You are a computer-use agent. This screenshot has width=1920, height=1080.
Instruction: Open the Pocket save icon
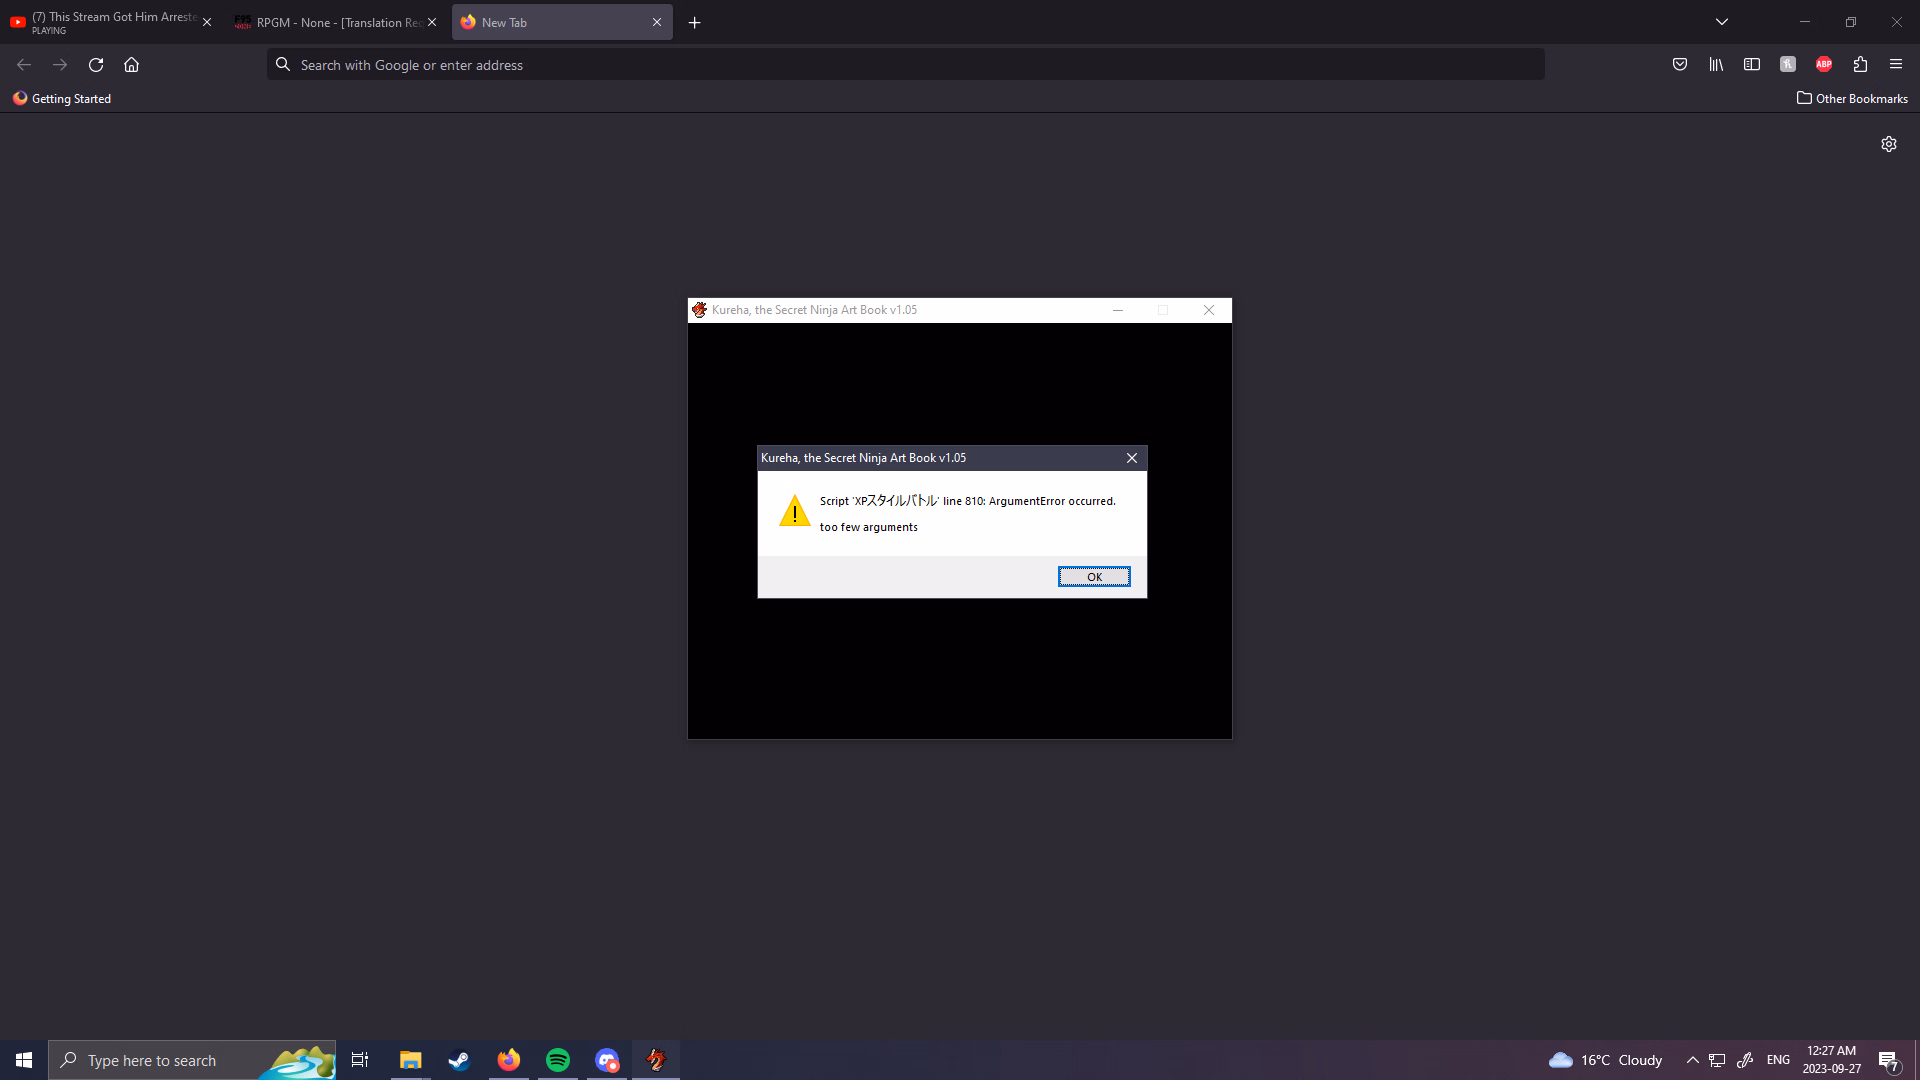[x=1680, y=65]
